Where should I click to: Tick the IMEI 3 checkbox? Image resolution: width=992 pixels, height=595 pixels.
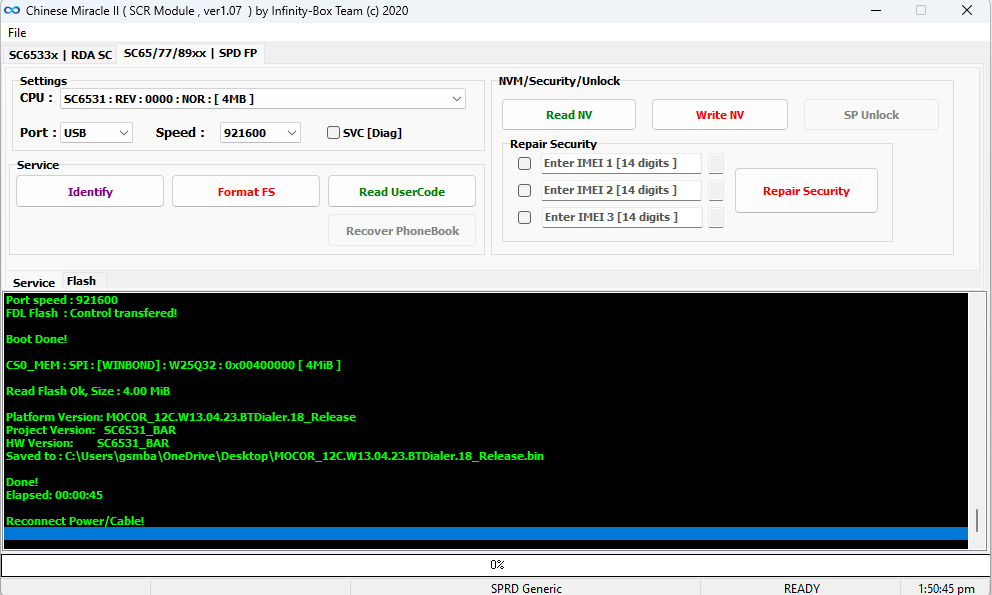pos(524,218)
